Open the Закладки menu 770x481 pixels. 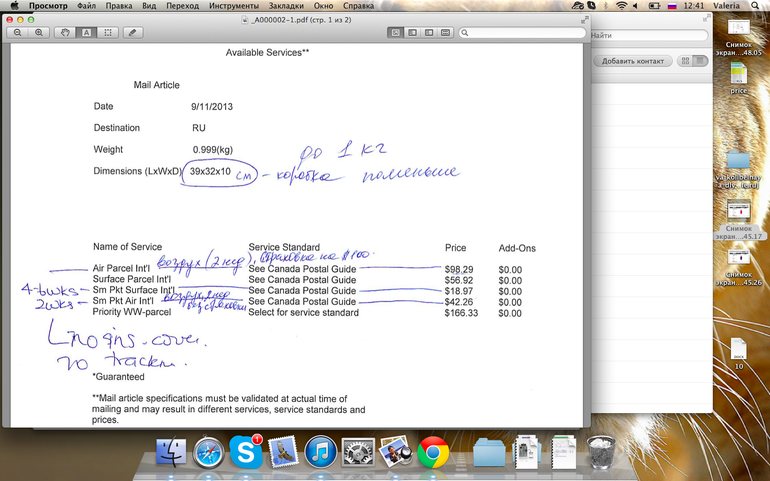286,6
